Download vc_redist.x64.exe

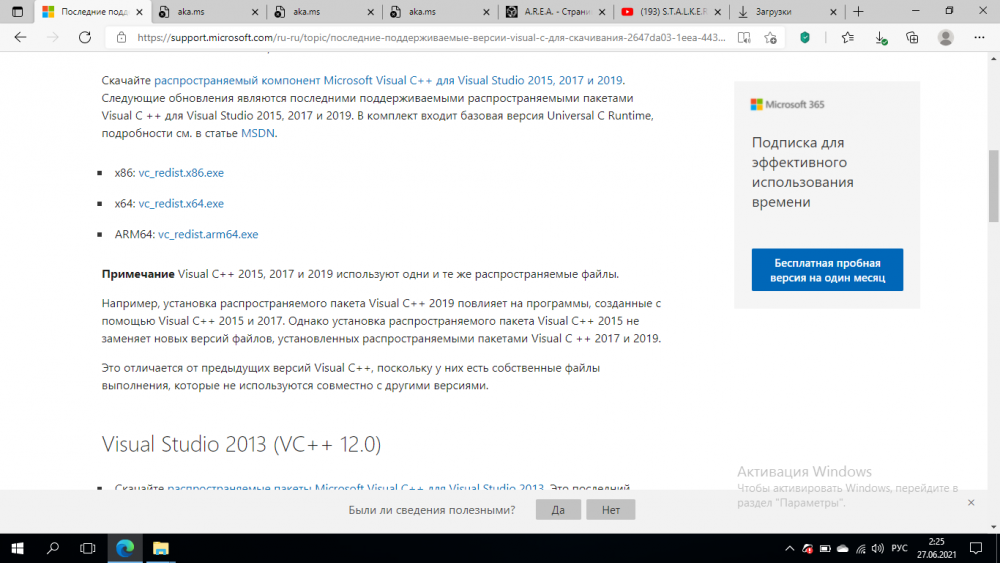181,203
